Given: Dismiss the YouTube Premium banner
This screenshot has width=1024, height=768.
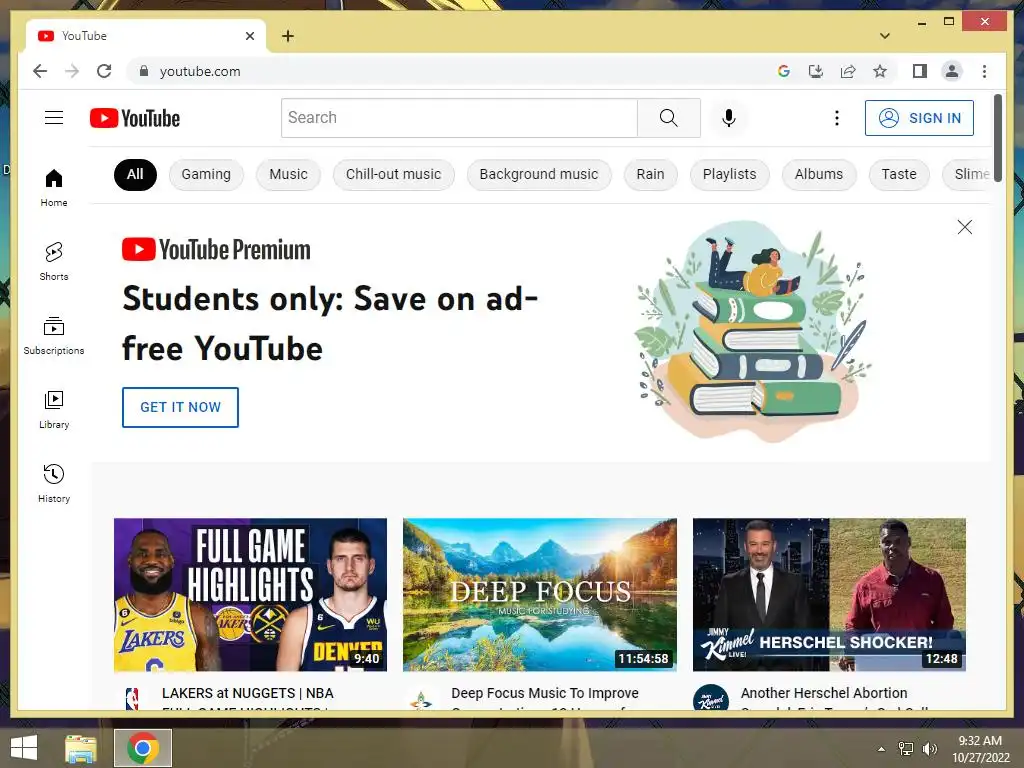Looking at the screenshot, I should (x=965, y=227).
